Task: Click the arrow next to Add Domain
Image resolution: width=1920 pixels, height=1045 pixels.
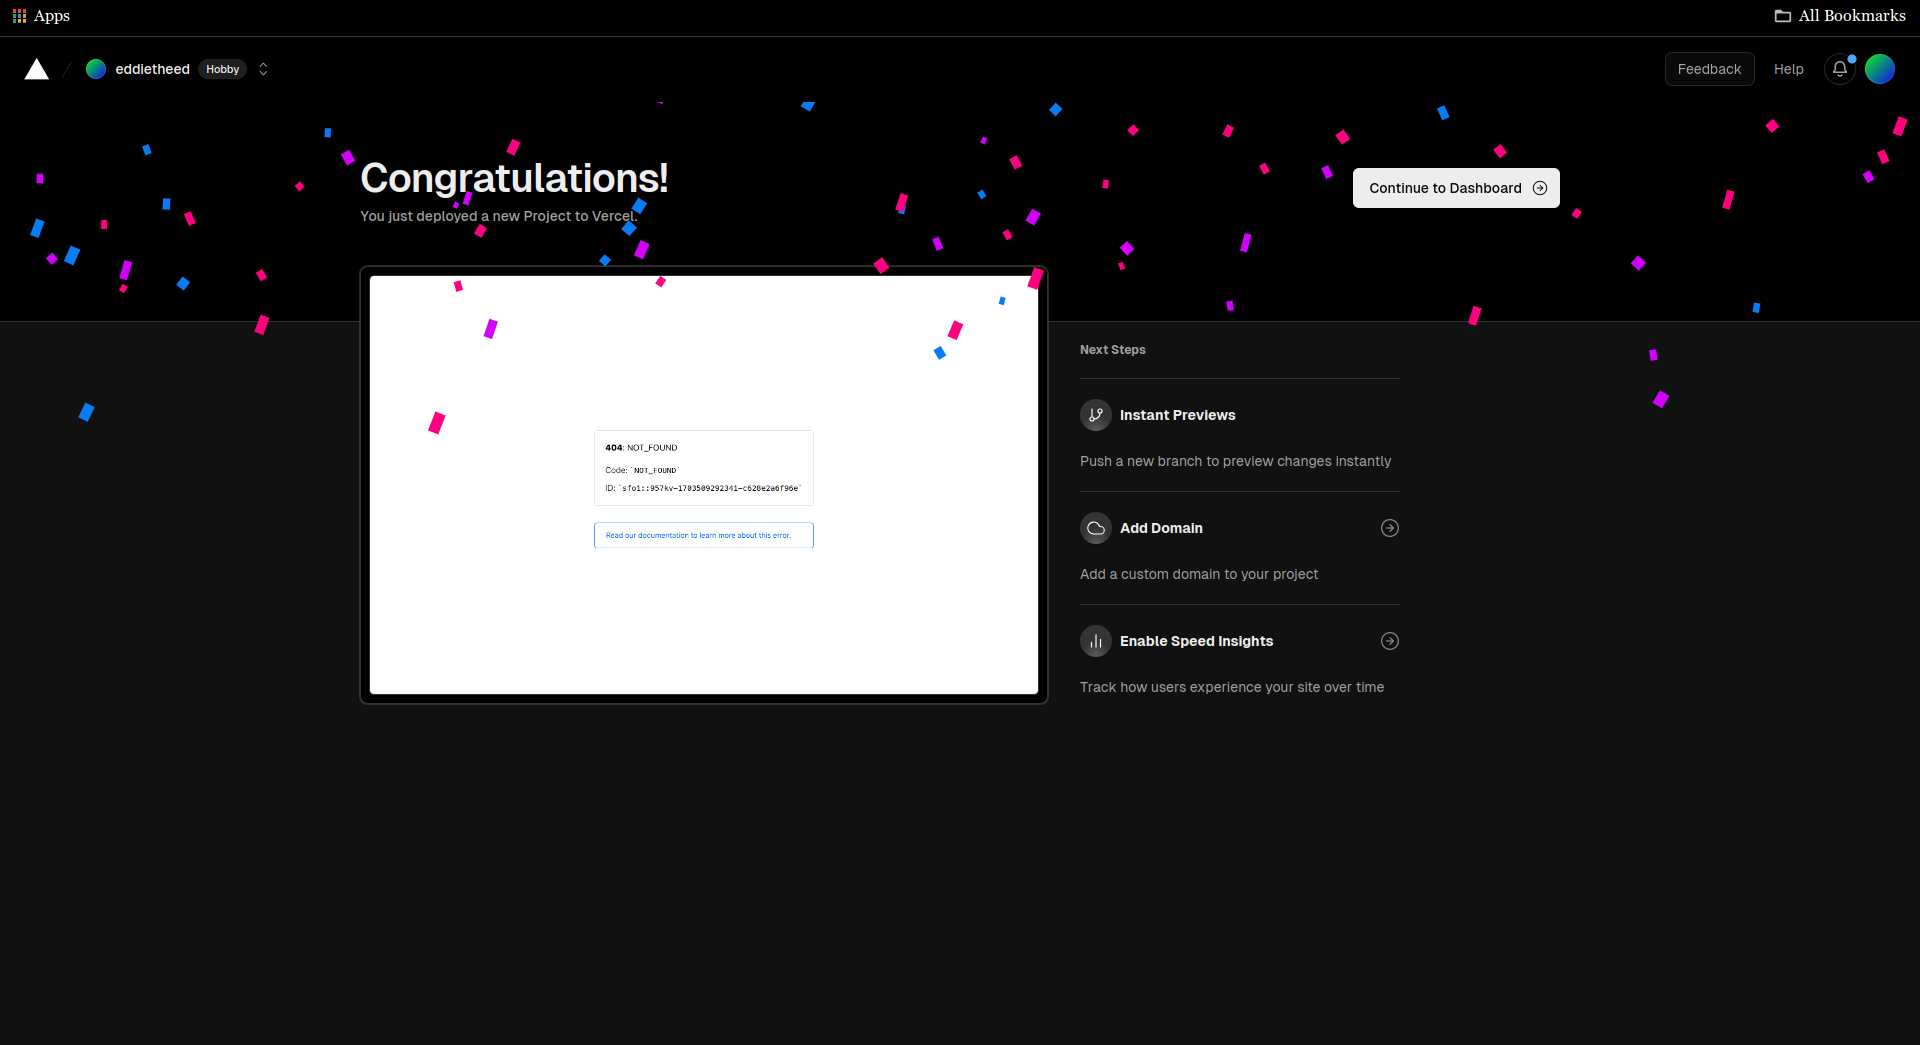Action: tap(1390, 528)
